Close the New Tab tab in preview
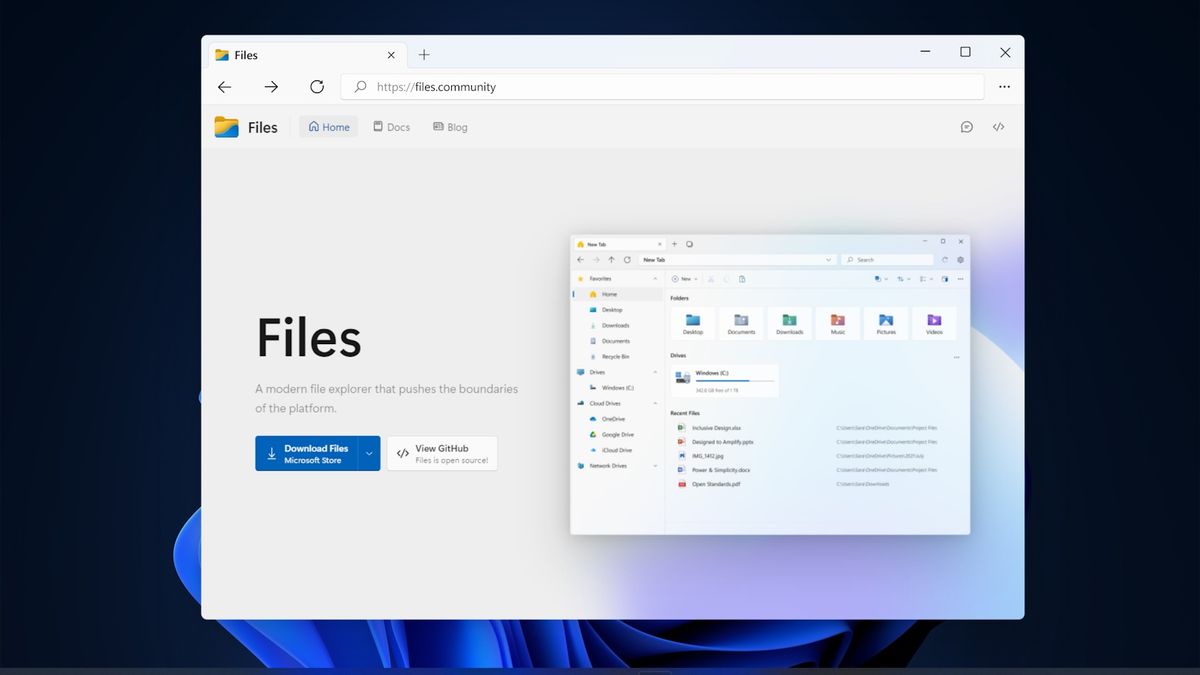1200x675 pixels. [659, 244]
